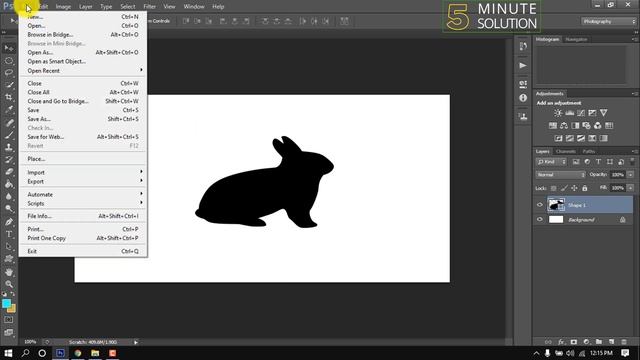Select the Path Selection tool
The width and height of the screenshot is (640, 360).
click(x=9, y=247)
